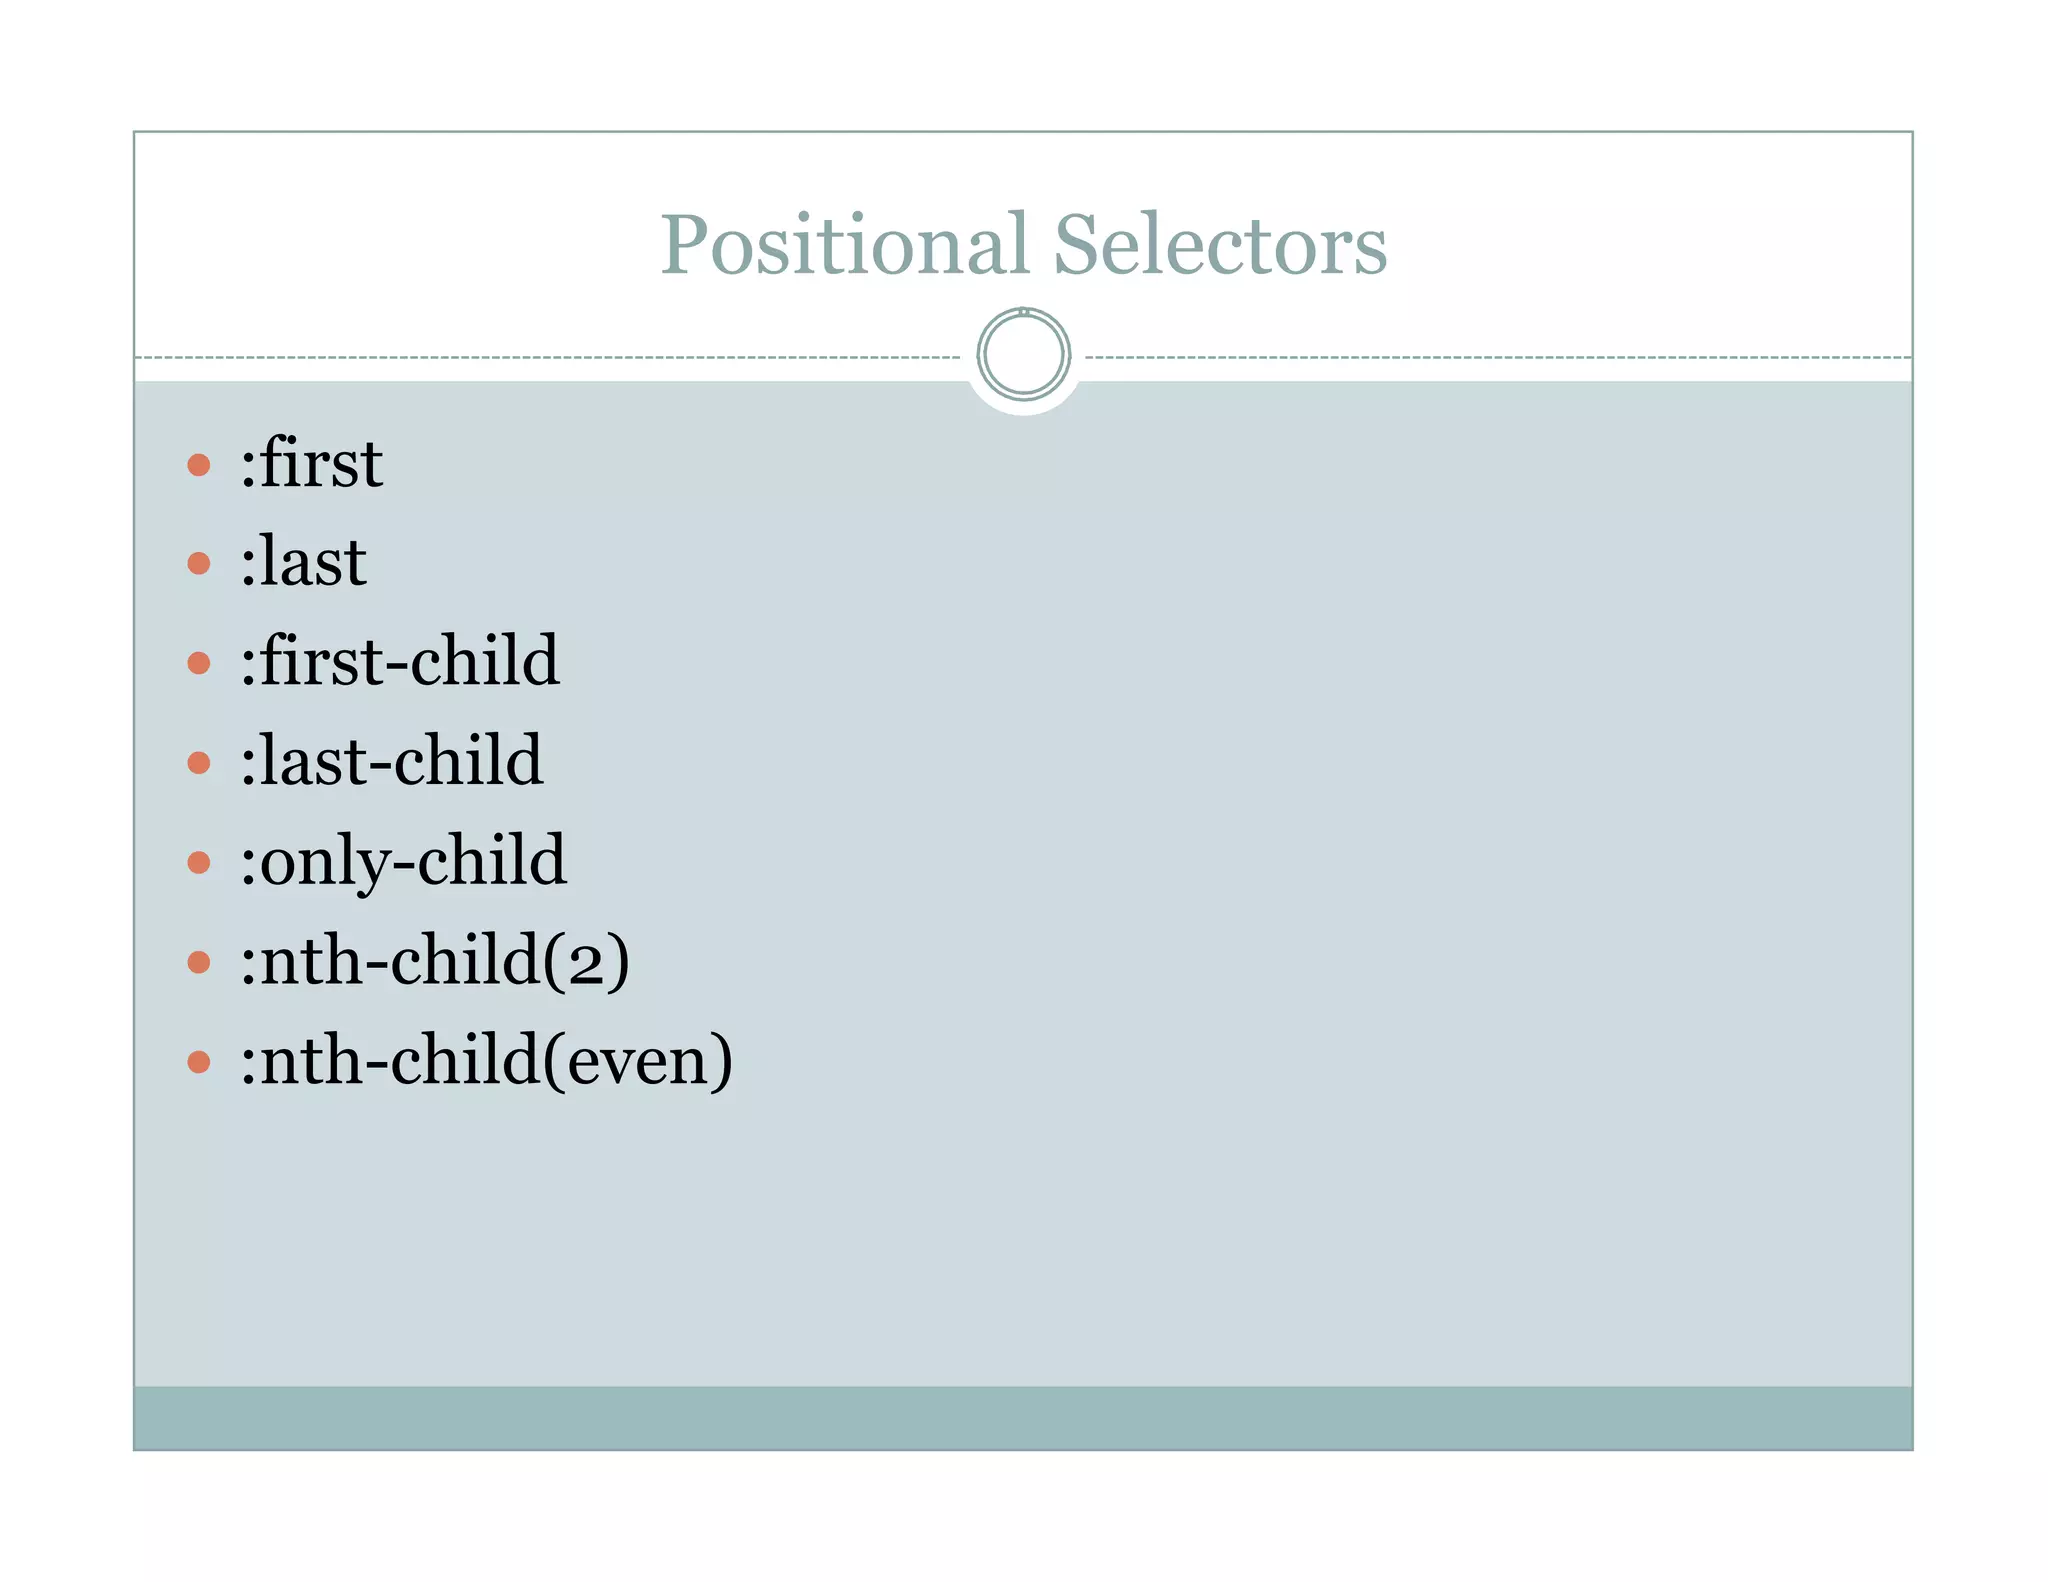Image resolution: width=2048 pixels, height=1582 pixels.
Task: Click orange bullet beside :first-child
Action: coord(199,663)
